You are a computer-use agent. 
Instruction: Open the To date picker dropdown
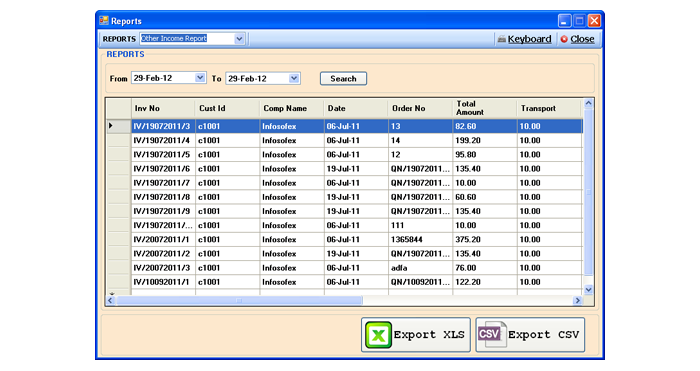pyautogui.click(x=294, y=78)
